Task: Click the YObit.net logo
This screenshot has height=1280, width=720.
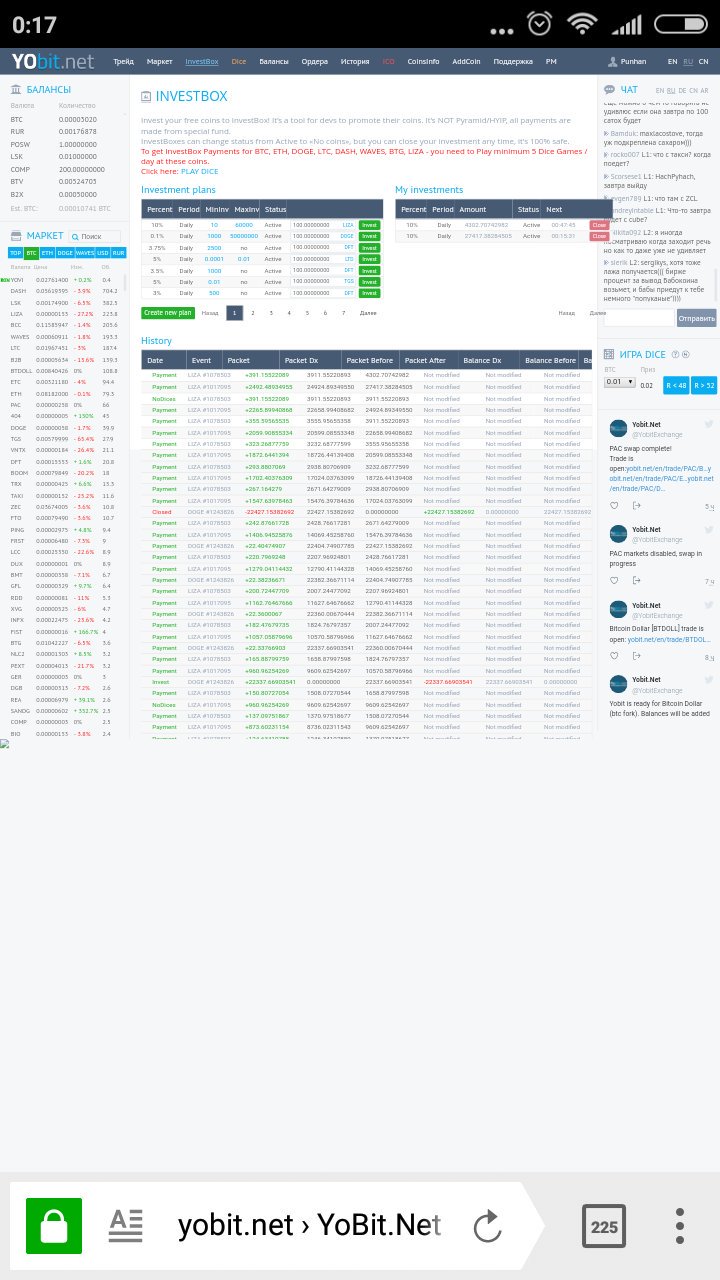Action: click(x=53, y=61)
